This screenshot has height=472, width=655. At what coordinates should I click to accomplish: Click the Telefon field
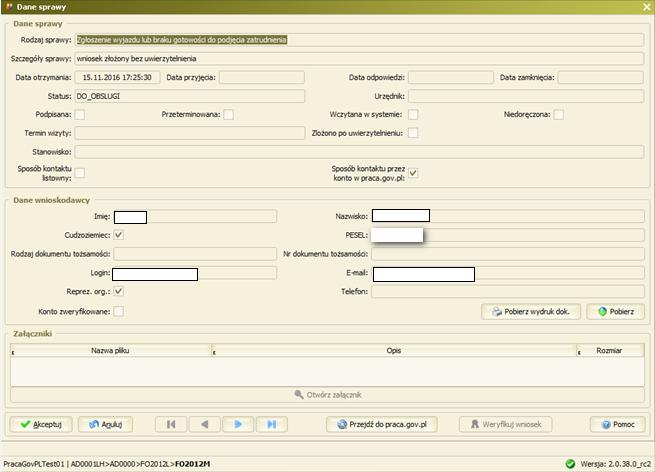pos(508,292)
